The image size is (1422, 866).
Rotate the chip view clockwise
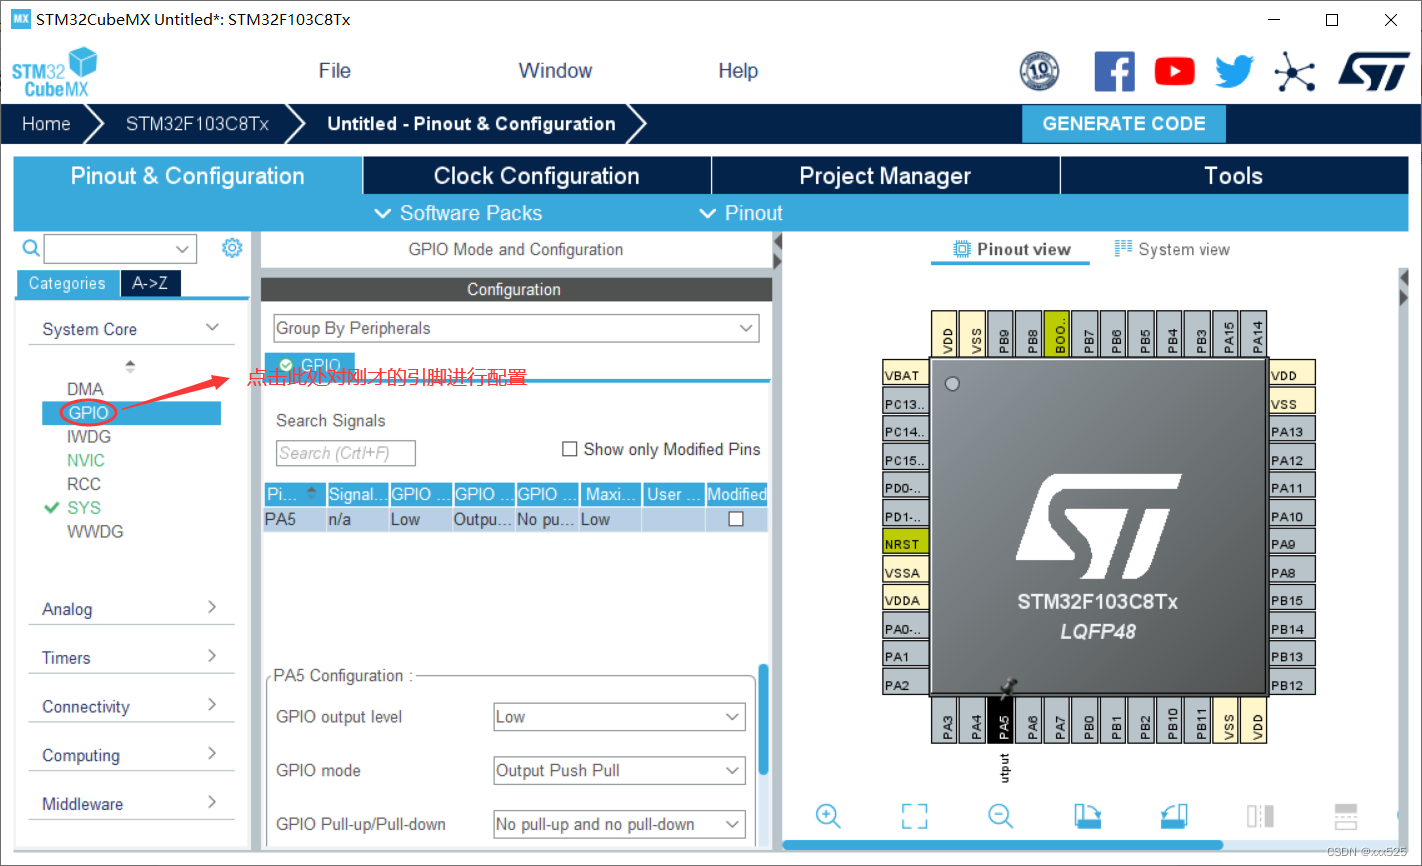1087,816
